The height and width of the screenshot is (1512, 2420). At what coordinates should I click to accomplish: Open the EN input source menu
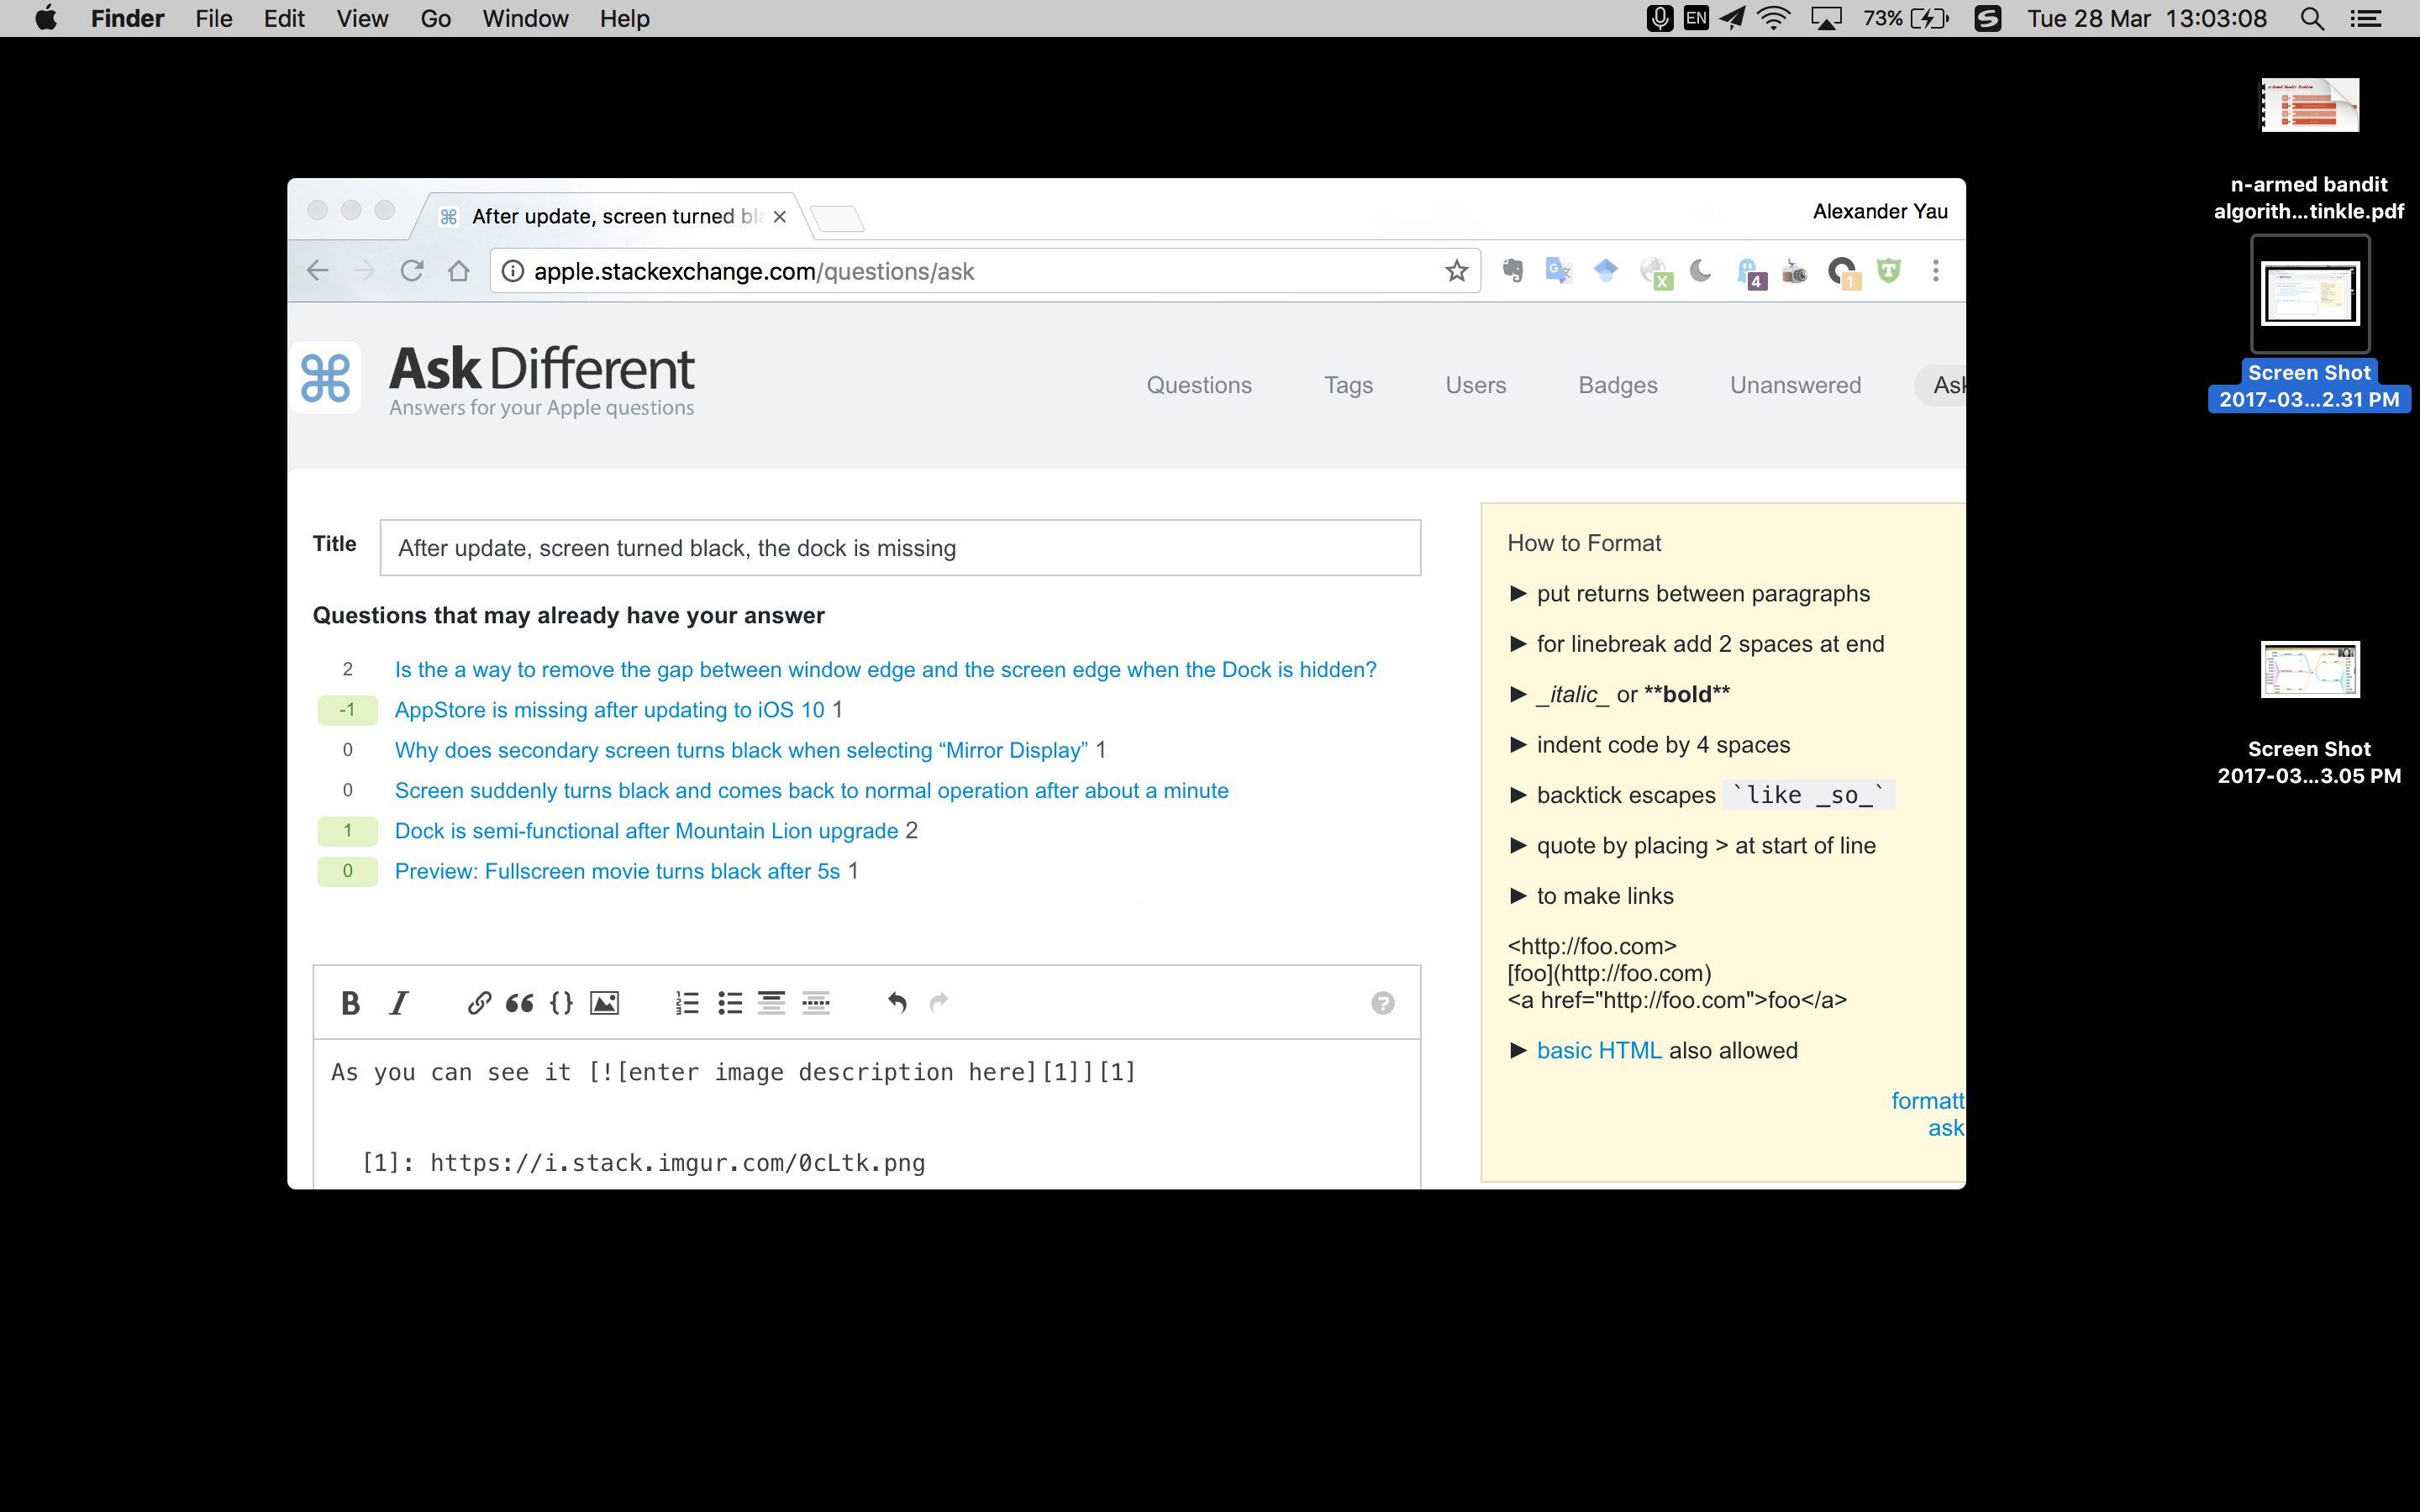pyautogui.click(x=1696, y=18)
